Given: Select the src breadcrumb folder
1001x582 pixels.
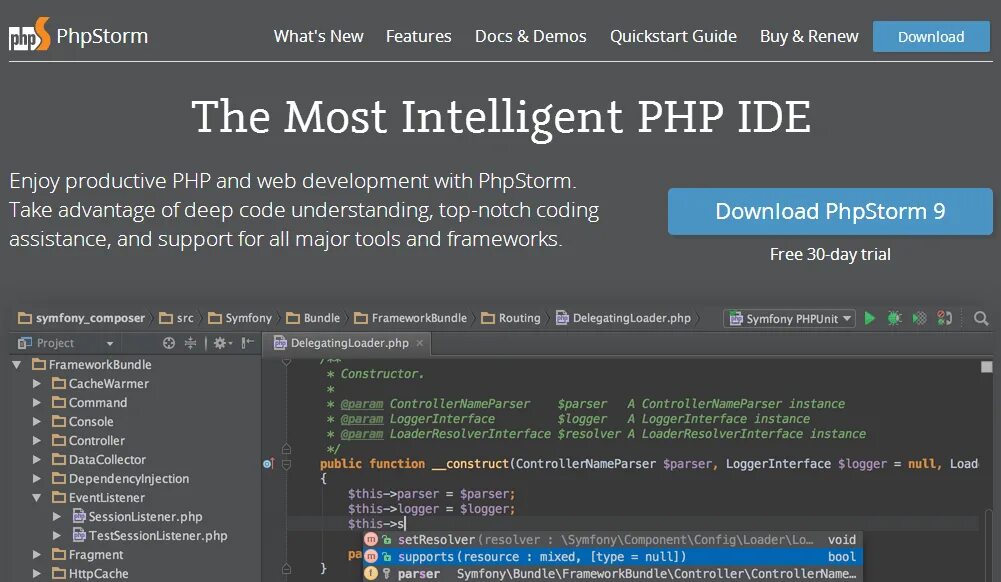Looking at the screenshot, I should click(176, 318).
